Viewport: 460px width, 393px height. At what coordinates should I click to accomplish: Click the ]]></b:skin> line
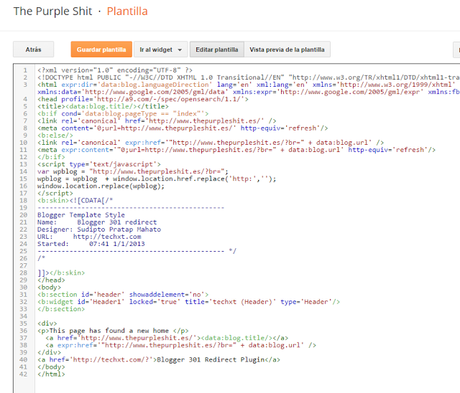(61, 273)
